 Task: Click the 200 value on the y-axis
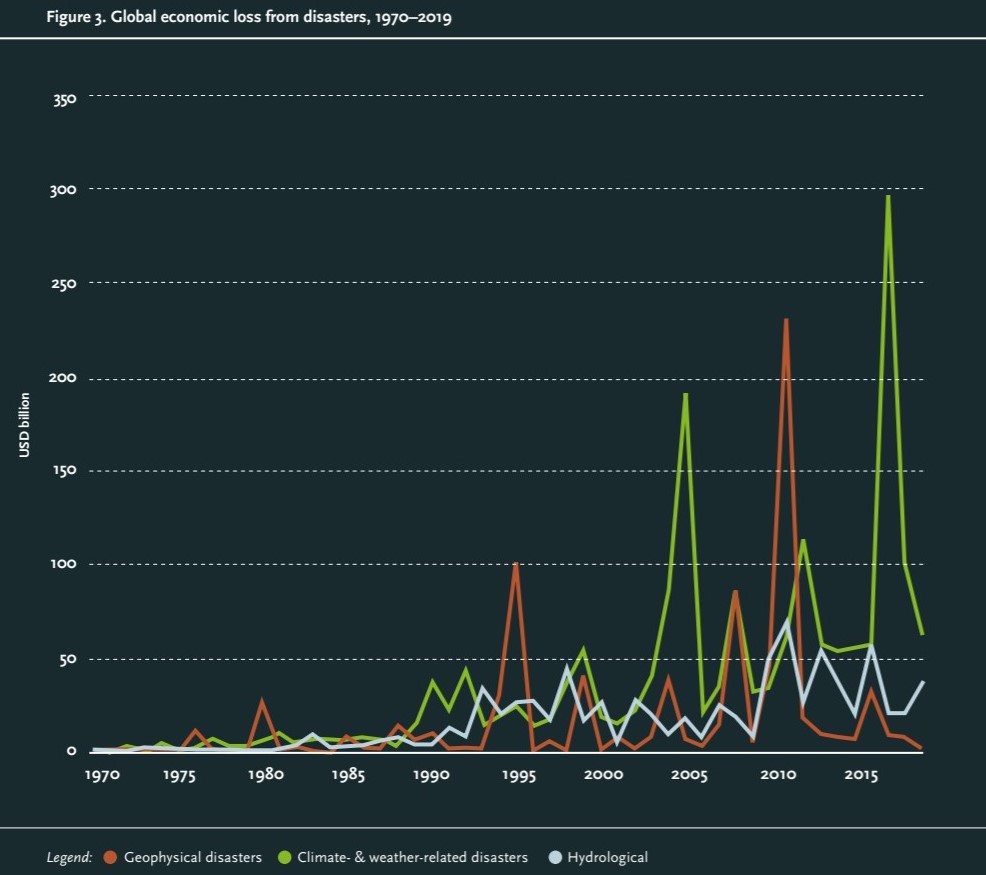(66, 379)
